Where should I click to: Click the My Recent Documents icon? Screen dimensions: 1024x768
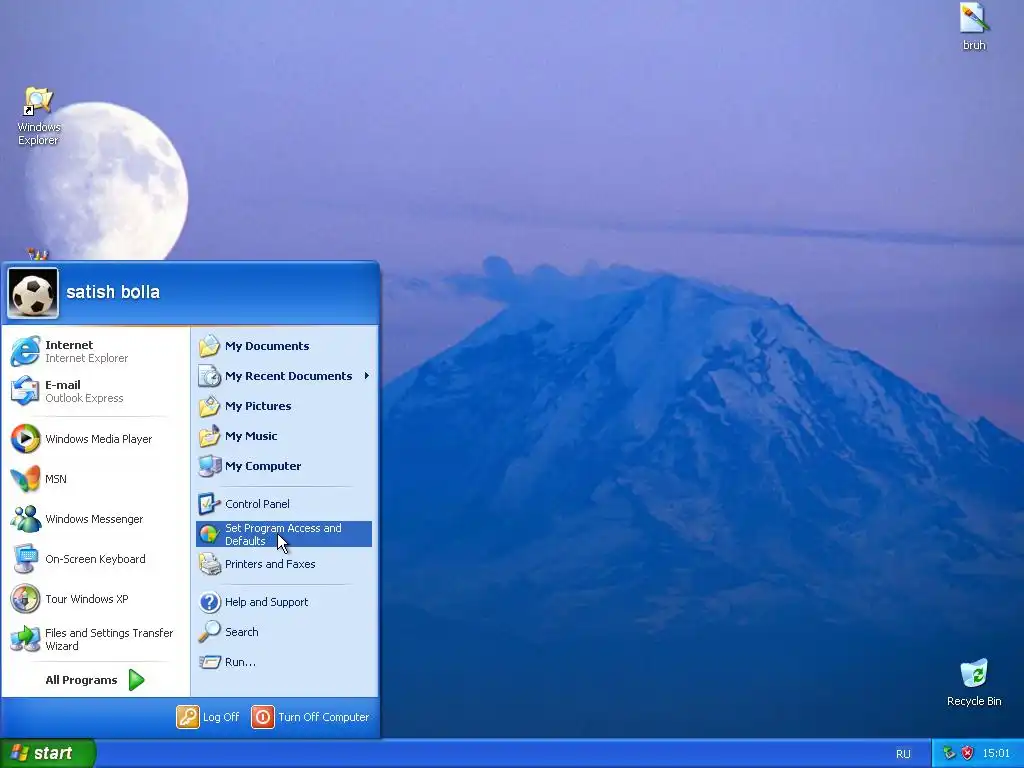pos(210,376)
